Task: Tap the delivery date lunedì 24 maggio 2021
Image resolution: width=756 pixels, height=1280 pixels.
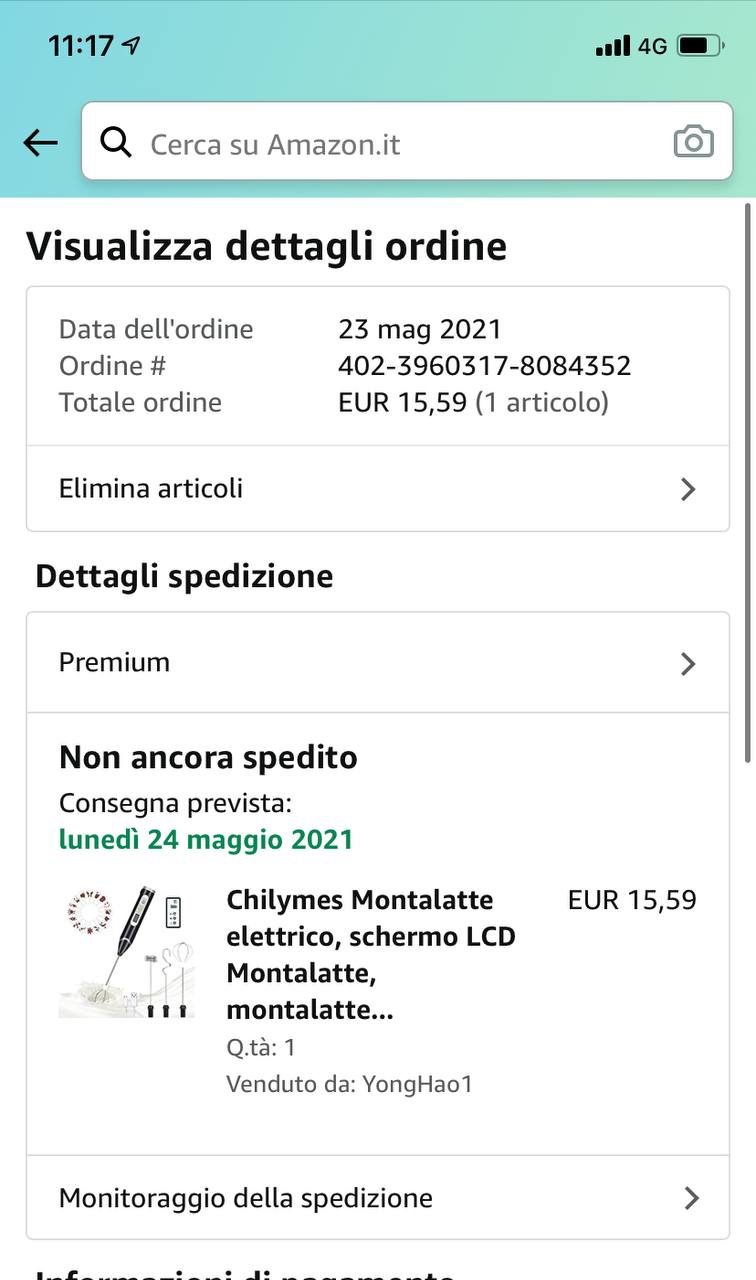Action: [x=206, y=839]
